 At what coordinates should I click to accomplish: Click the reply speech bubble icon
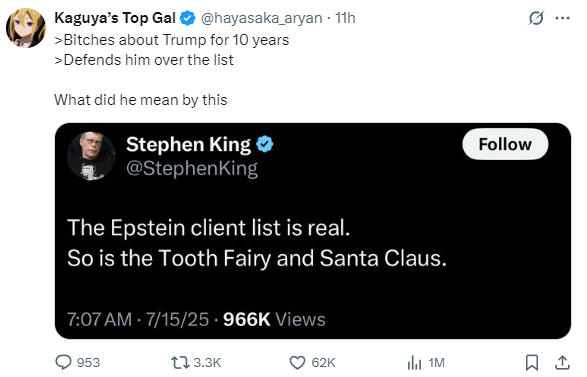[x=63, y=362]
